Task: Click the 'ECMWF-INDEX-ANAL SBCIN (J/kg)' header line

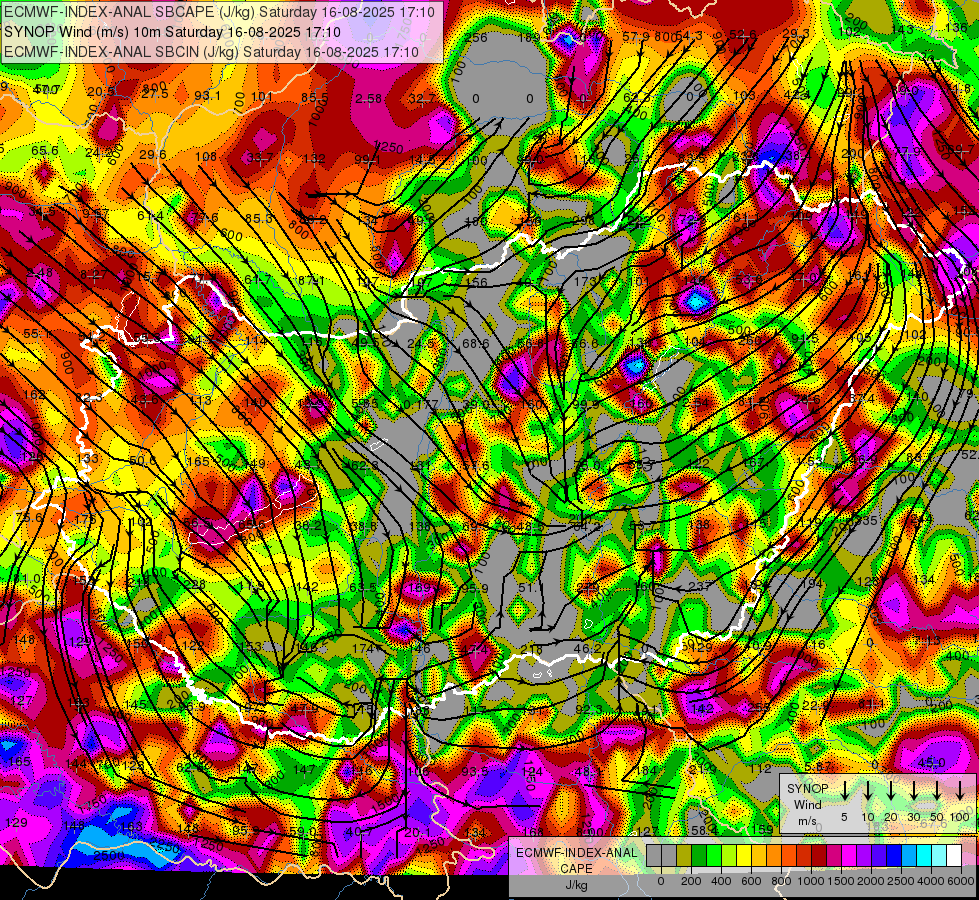Action: (211, 52)
